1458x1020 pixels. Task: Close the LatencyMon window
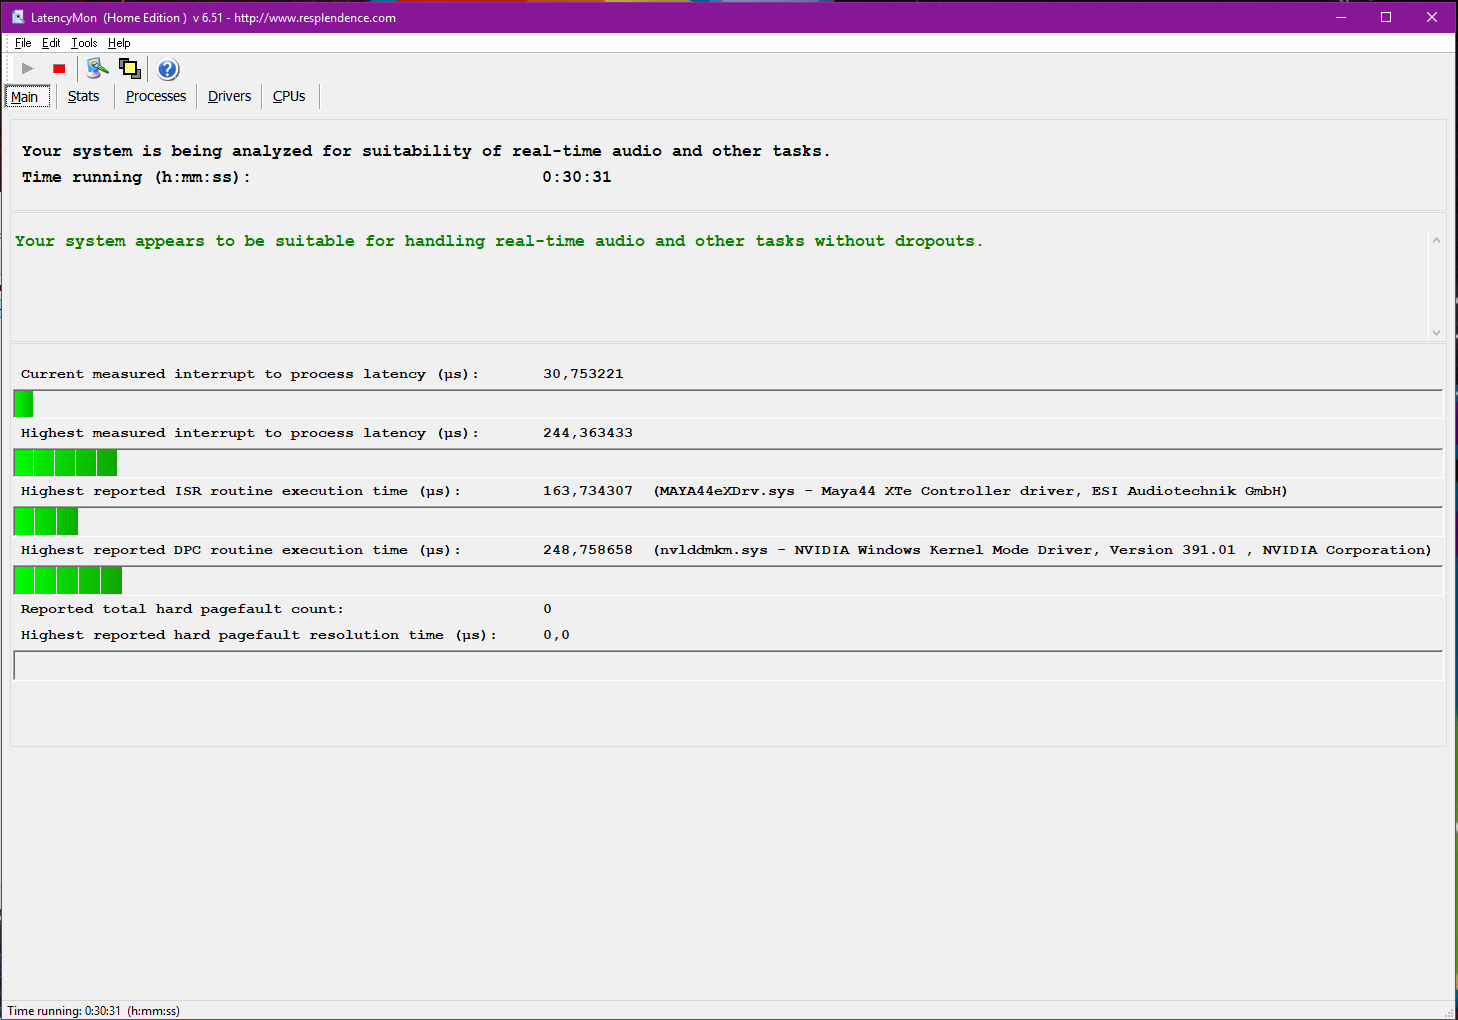pyautogui.click(x=1432, y=17)
